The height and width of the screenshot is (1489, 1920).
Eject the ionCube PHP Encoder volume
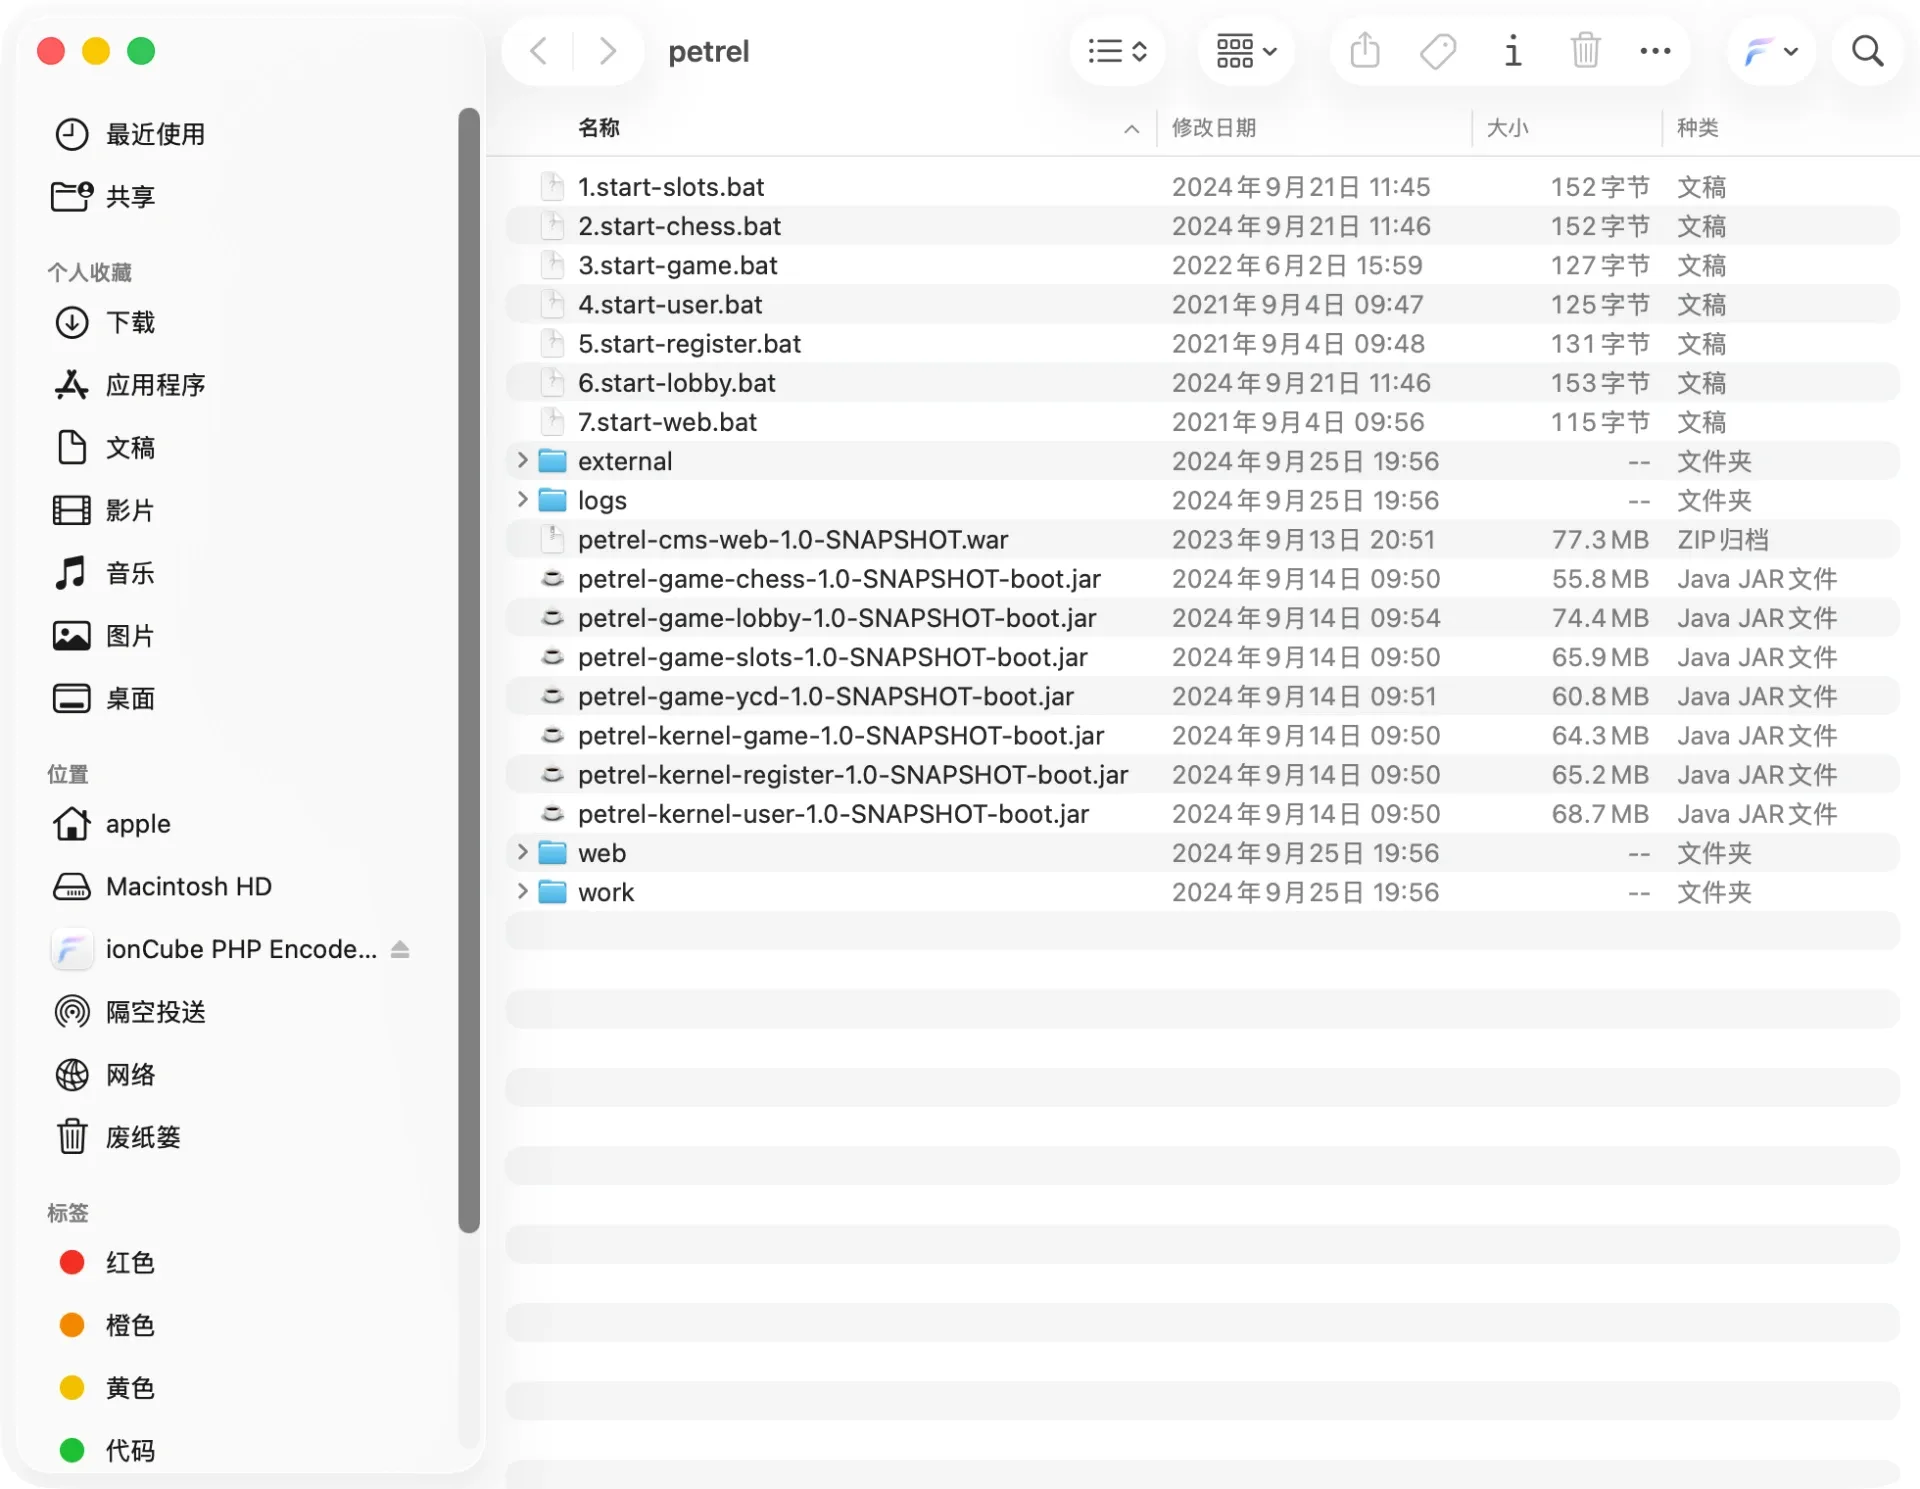coord(400,949)
